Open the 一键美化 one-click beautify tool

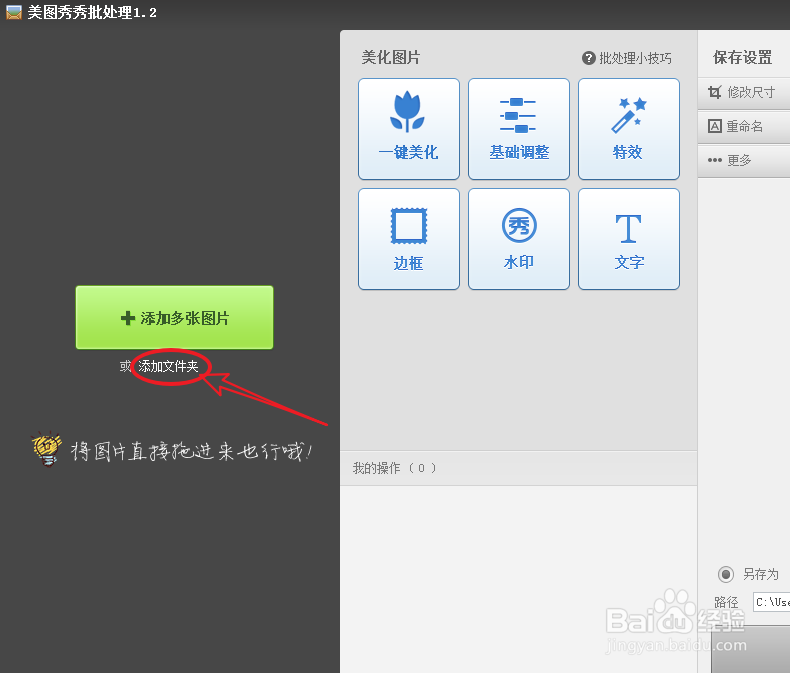[409, 129]
